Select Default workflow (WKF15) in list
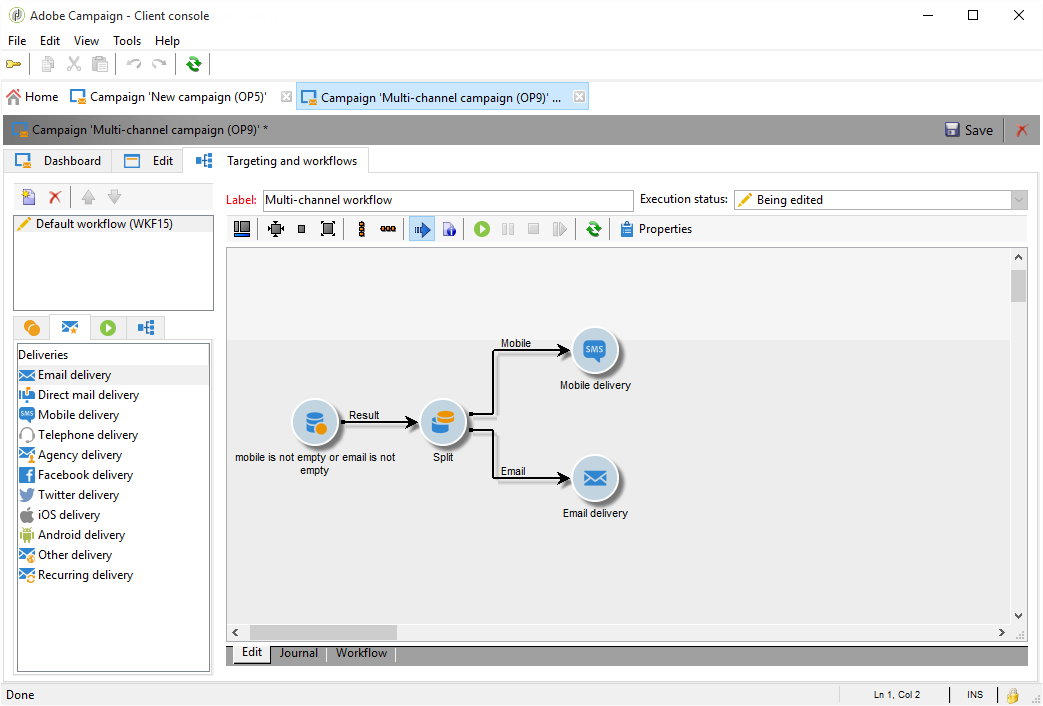This screenshot has width=1043, height=706. pos(113,224)
